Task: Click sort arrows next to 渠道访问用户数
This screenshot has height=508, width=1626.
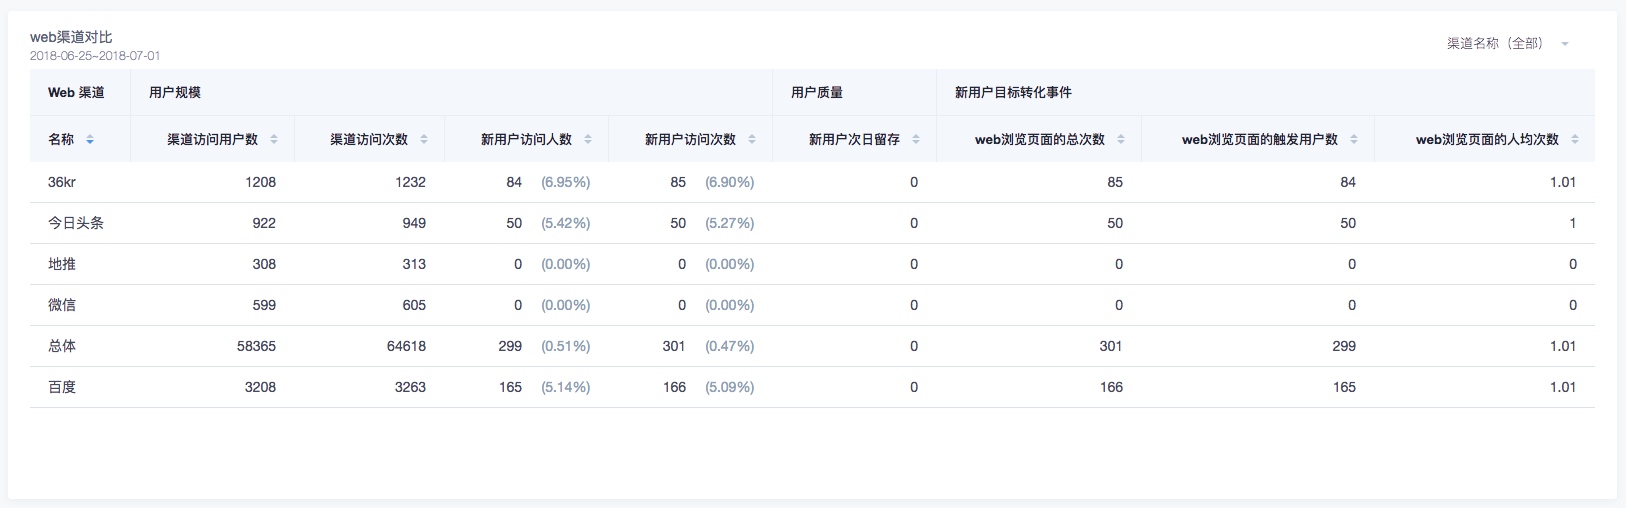Action: coord(274,140)
